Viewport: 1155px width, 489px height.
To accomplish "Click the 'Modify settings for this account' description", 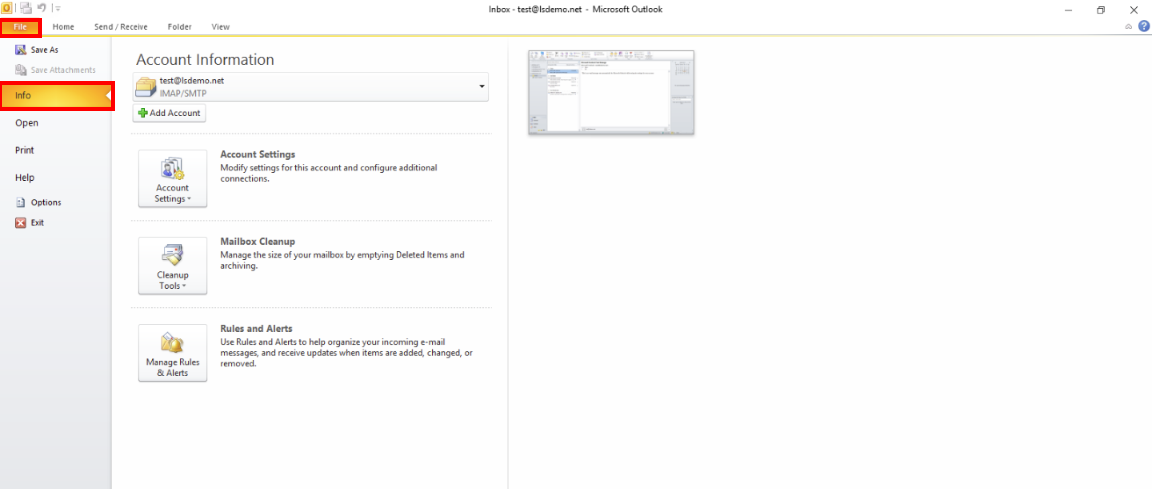I will 329,173.
